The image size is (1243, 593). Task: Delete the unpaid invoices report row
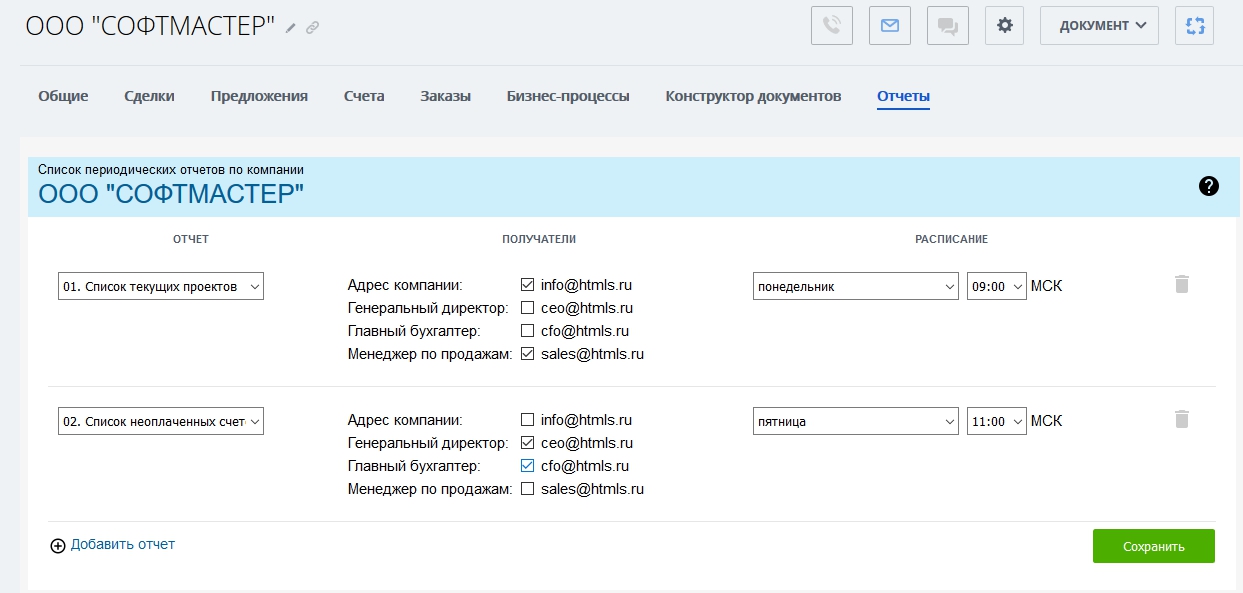(1181, 420)
